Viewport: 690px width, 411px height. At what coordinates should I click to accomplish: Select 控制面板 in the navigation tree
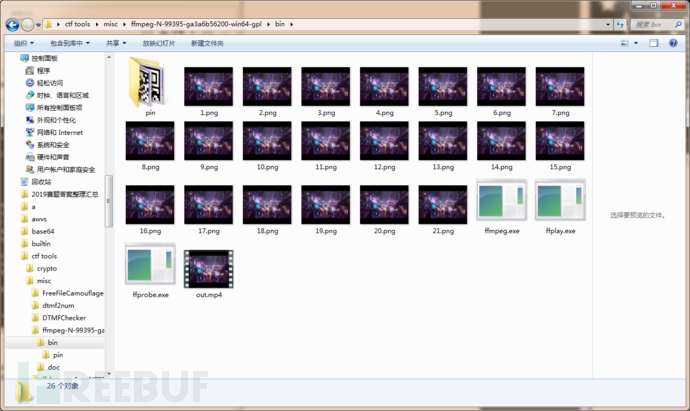click(x=44, y=58)
